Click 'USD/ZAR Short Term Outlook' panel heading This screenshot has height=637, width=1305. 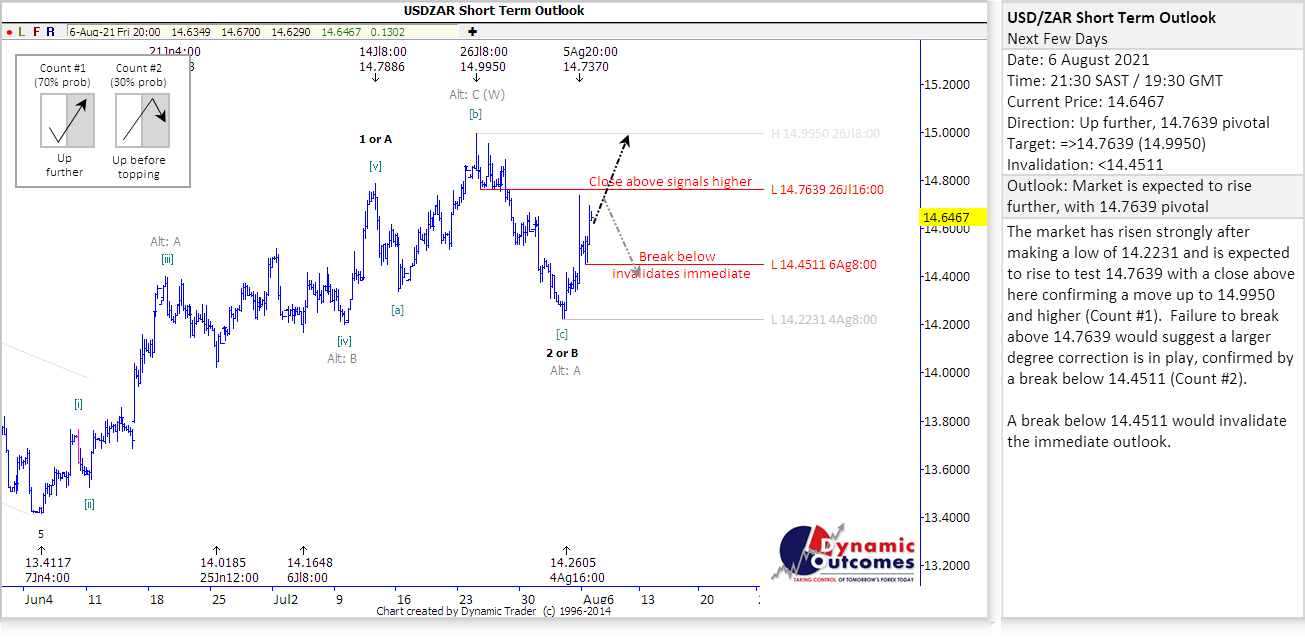point(1112,17)
